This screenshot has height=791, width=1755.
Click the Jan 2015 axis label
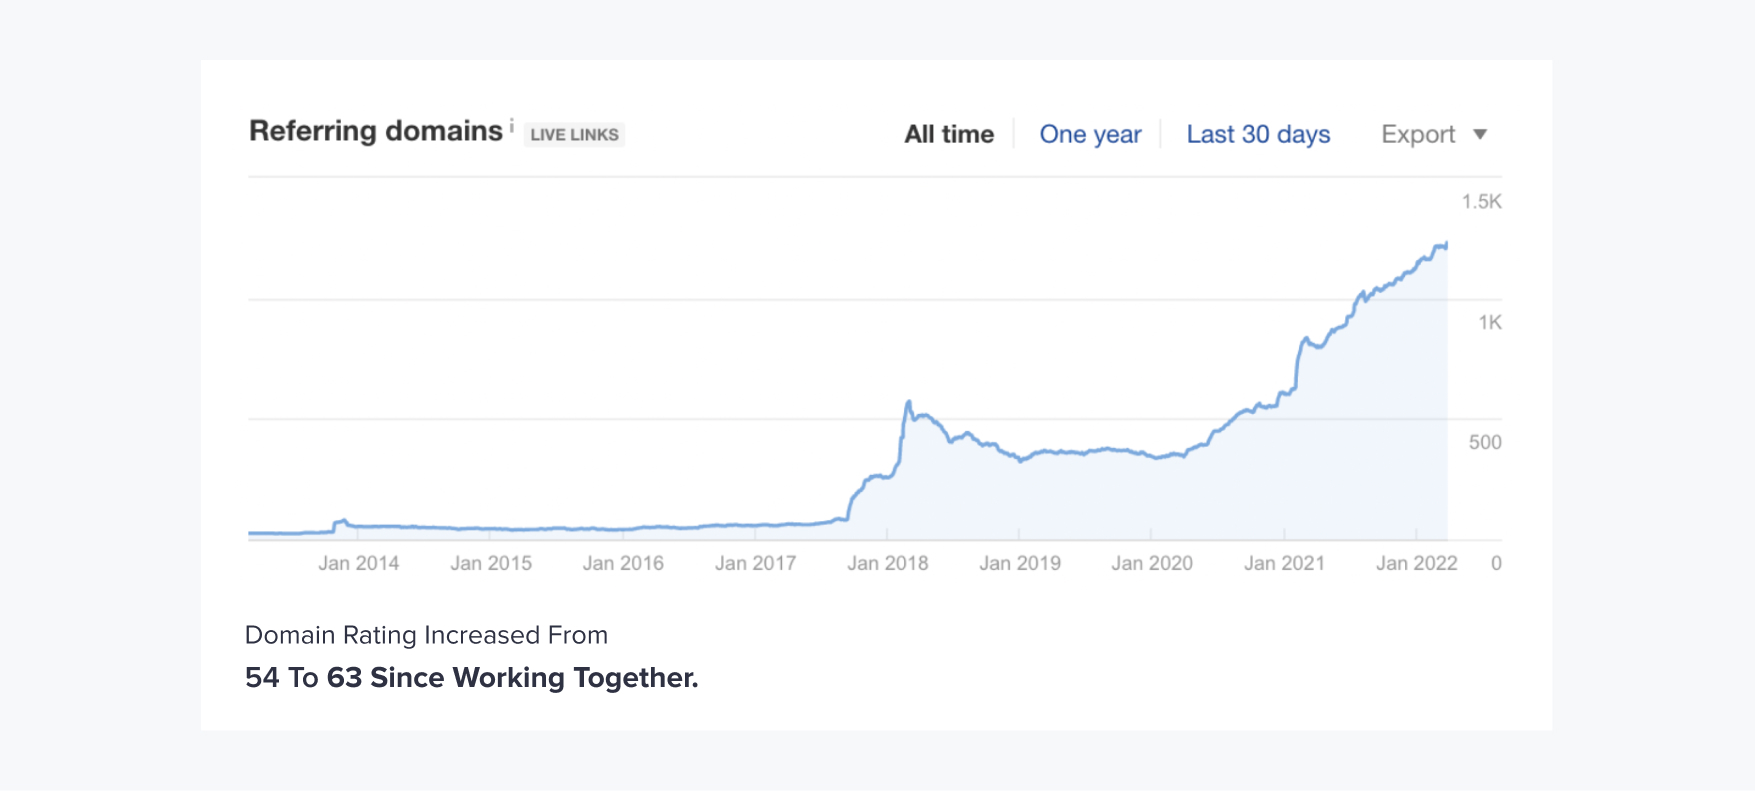tap(491, 563)
